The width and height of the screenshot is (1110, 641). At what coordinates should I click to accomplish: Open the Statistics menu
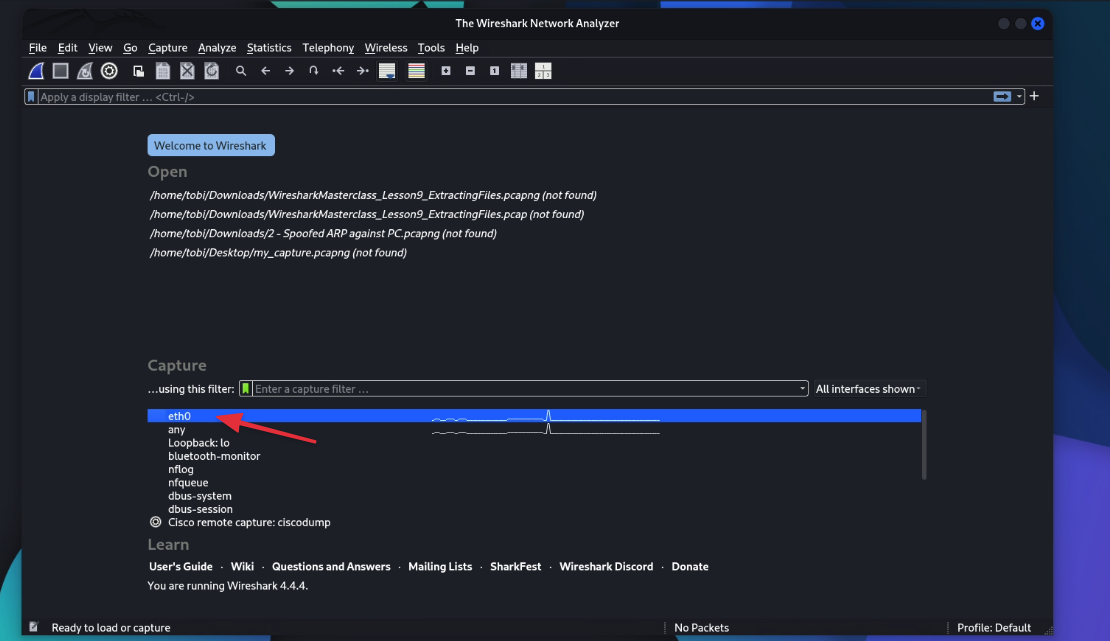(269, 48)
